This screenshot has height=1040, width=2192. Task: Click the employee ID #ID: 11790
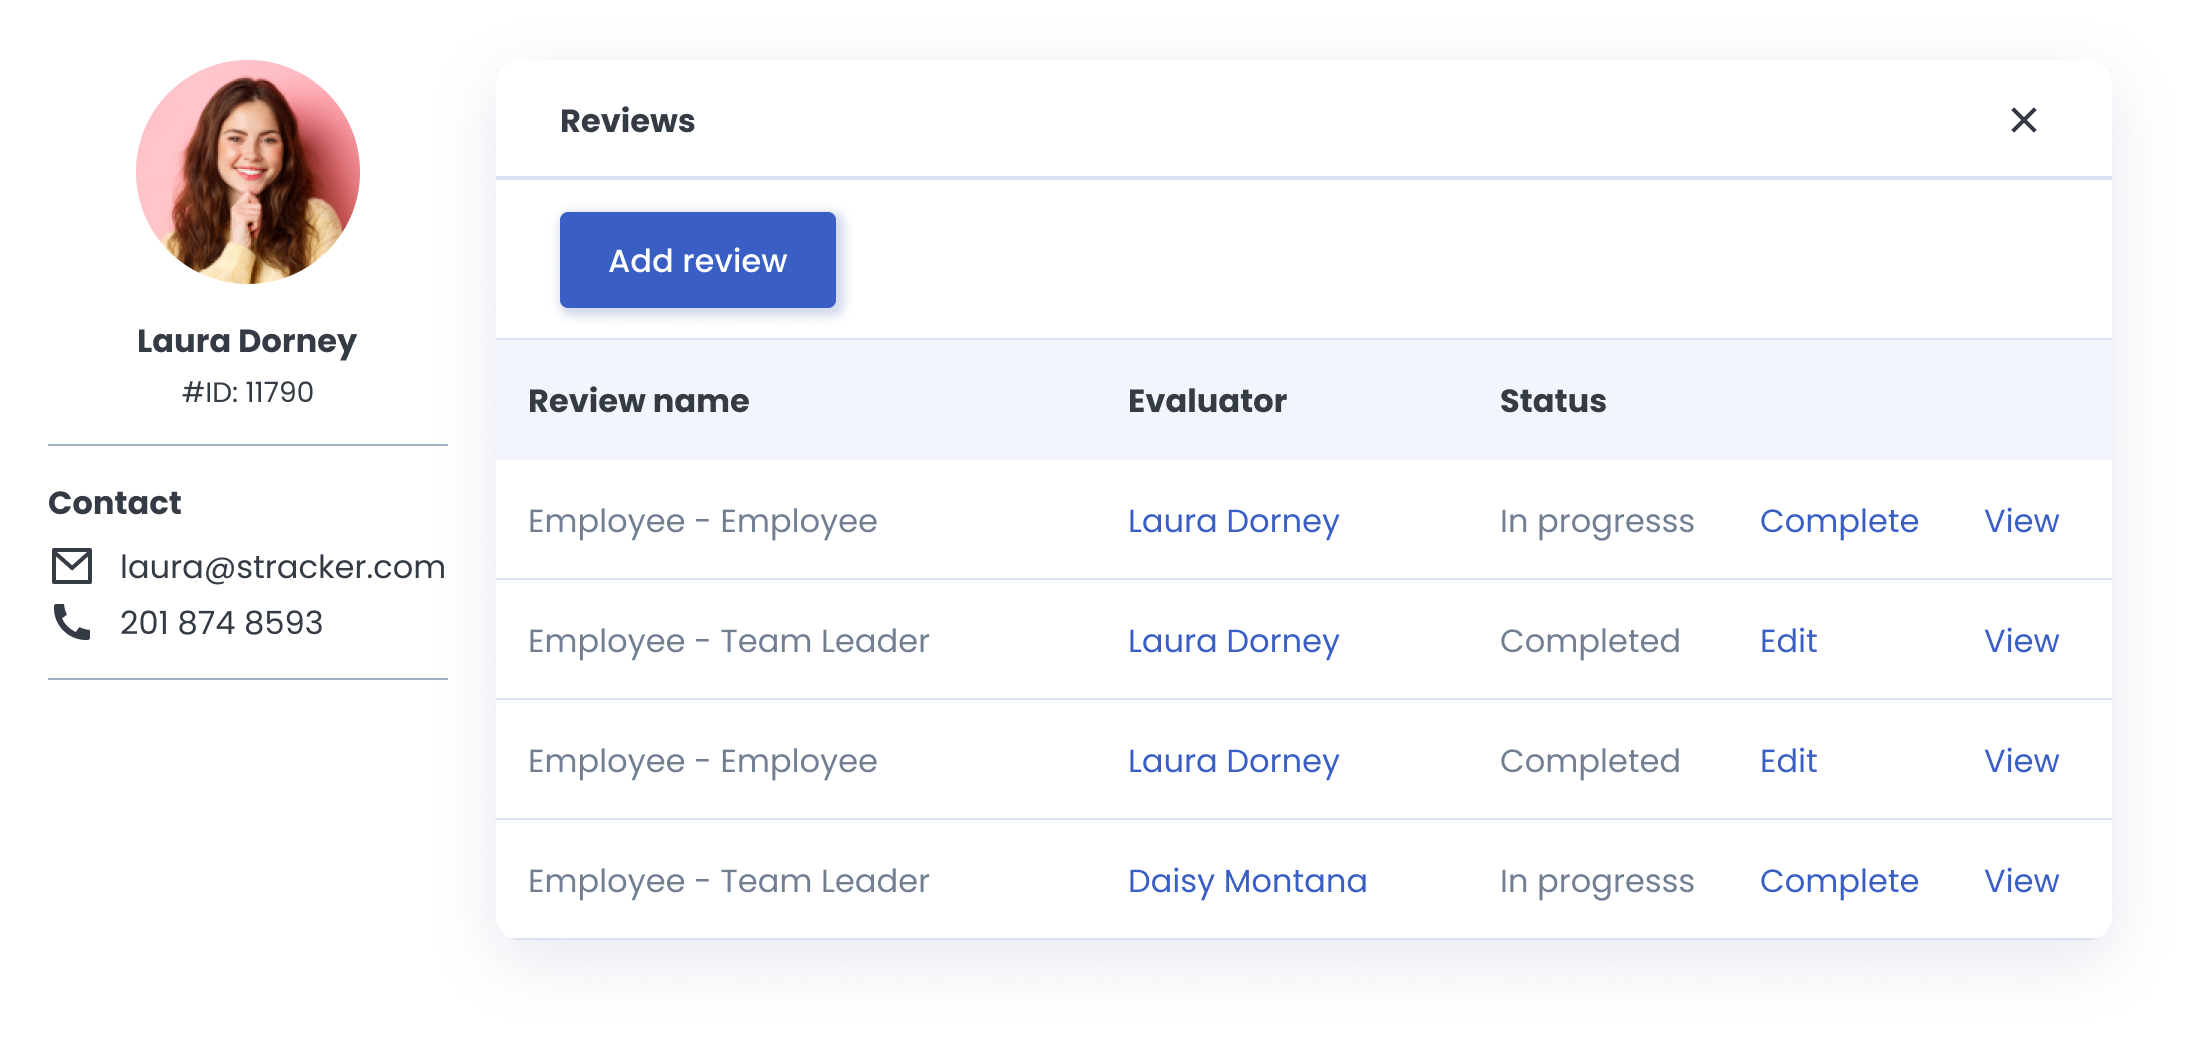point(246,391)
